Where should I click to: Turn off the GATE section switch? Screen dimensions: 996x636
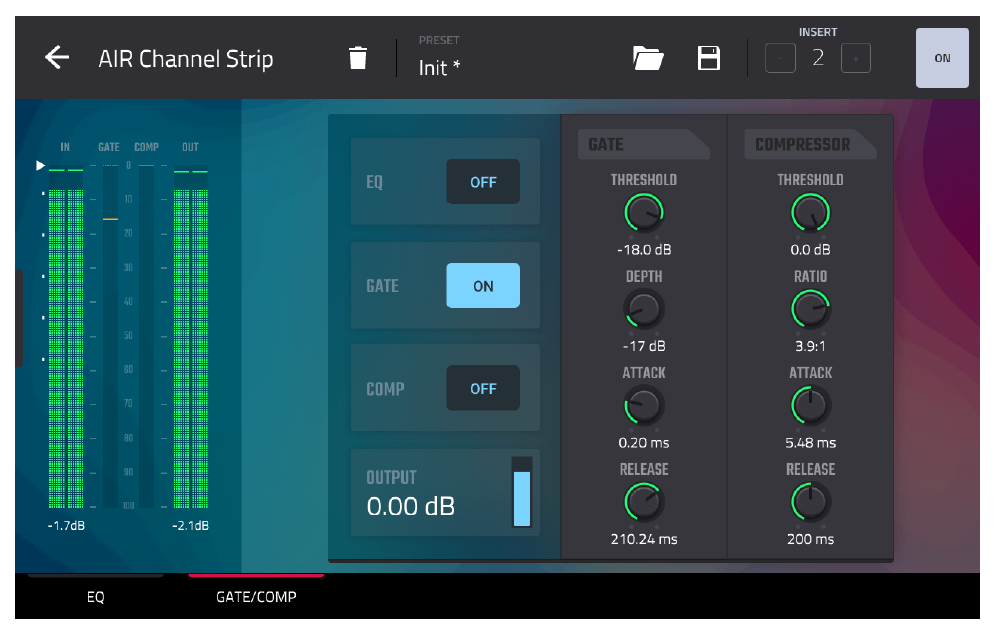483,286
